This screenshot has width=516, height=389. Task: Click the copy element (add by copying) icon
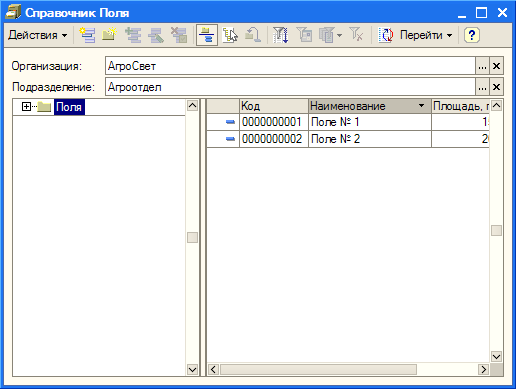(133, 35)
